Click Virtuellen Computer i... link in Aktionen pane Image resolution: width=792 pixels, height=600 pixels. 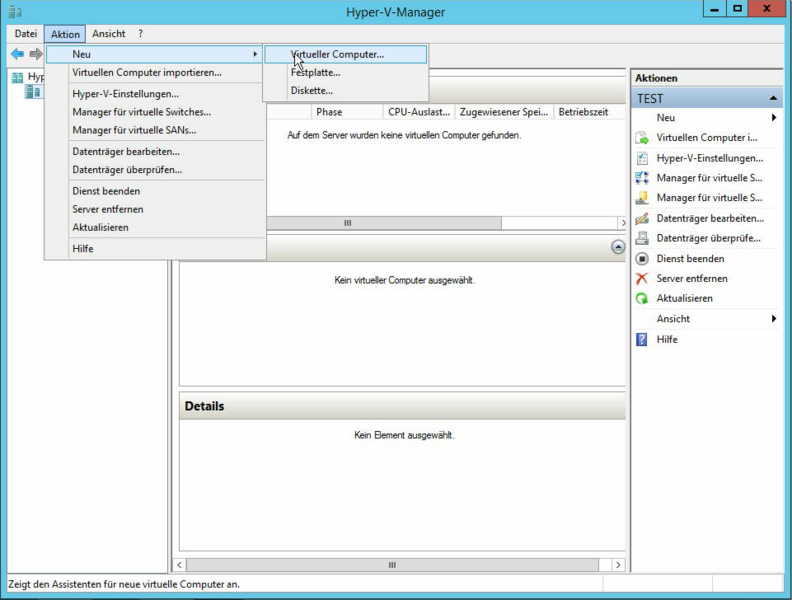[707, 137]
